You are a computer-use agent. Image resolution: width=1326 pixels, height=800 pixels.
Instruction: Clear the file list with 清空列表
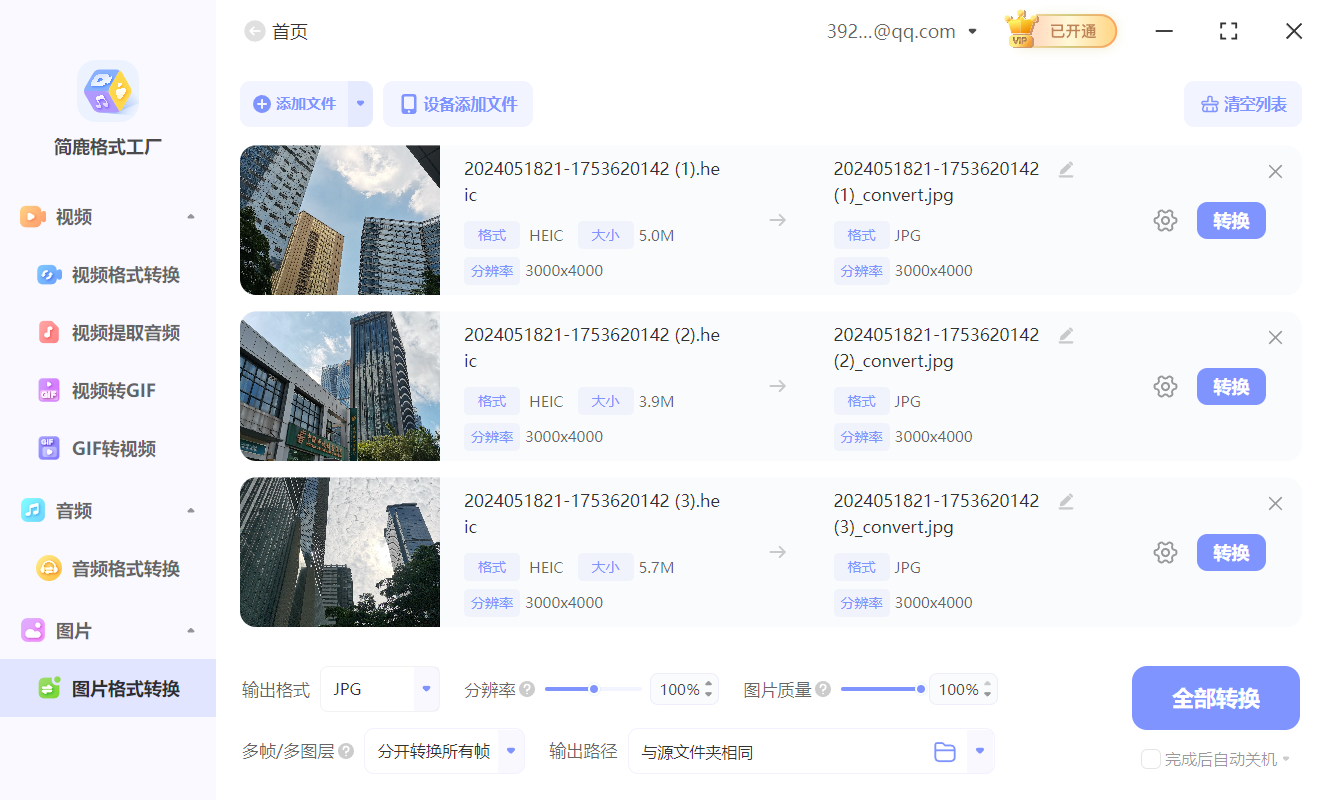[x=1242, y=104]
